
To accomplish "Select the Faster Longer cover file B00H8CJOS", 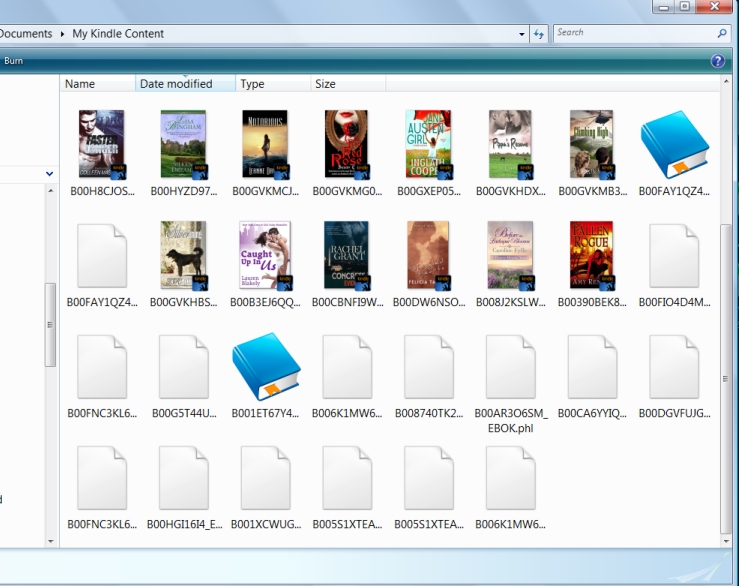I will [x=102, y=153].
